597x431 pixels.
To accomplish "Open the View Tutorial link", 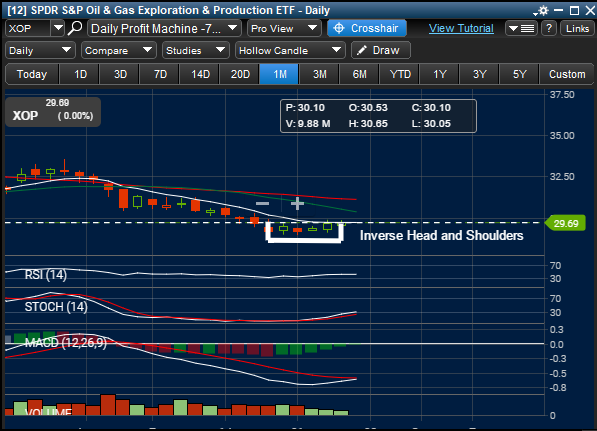I will 461,29.
